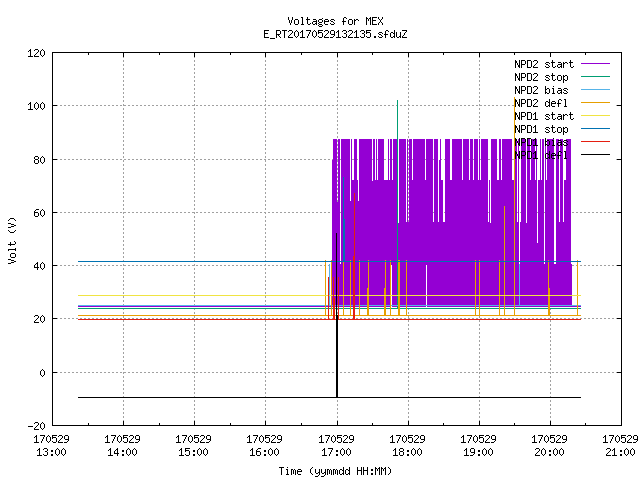Click the red NPD1 bias legend line
The image size is (640, 480).
click(595, 142)
